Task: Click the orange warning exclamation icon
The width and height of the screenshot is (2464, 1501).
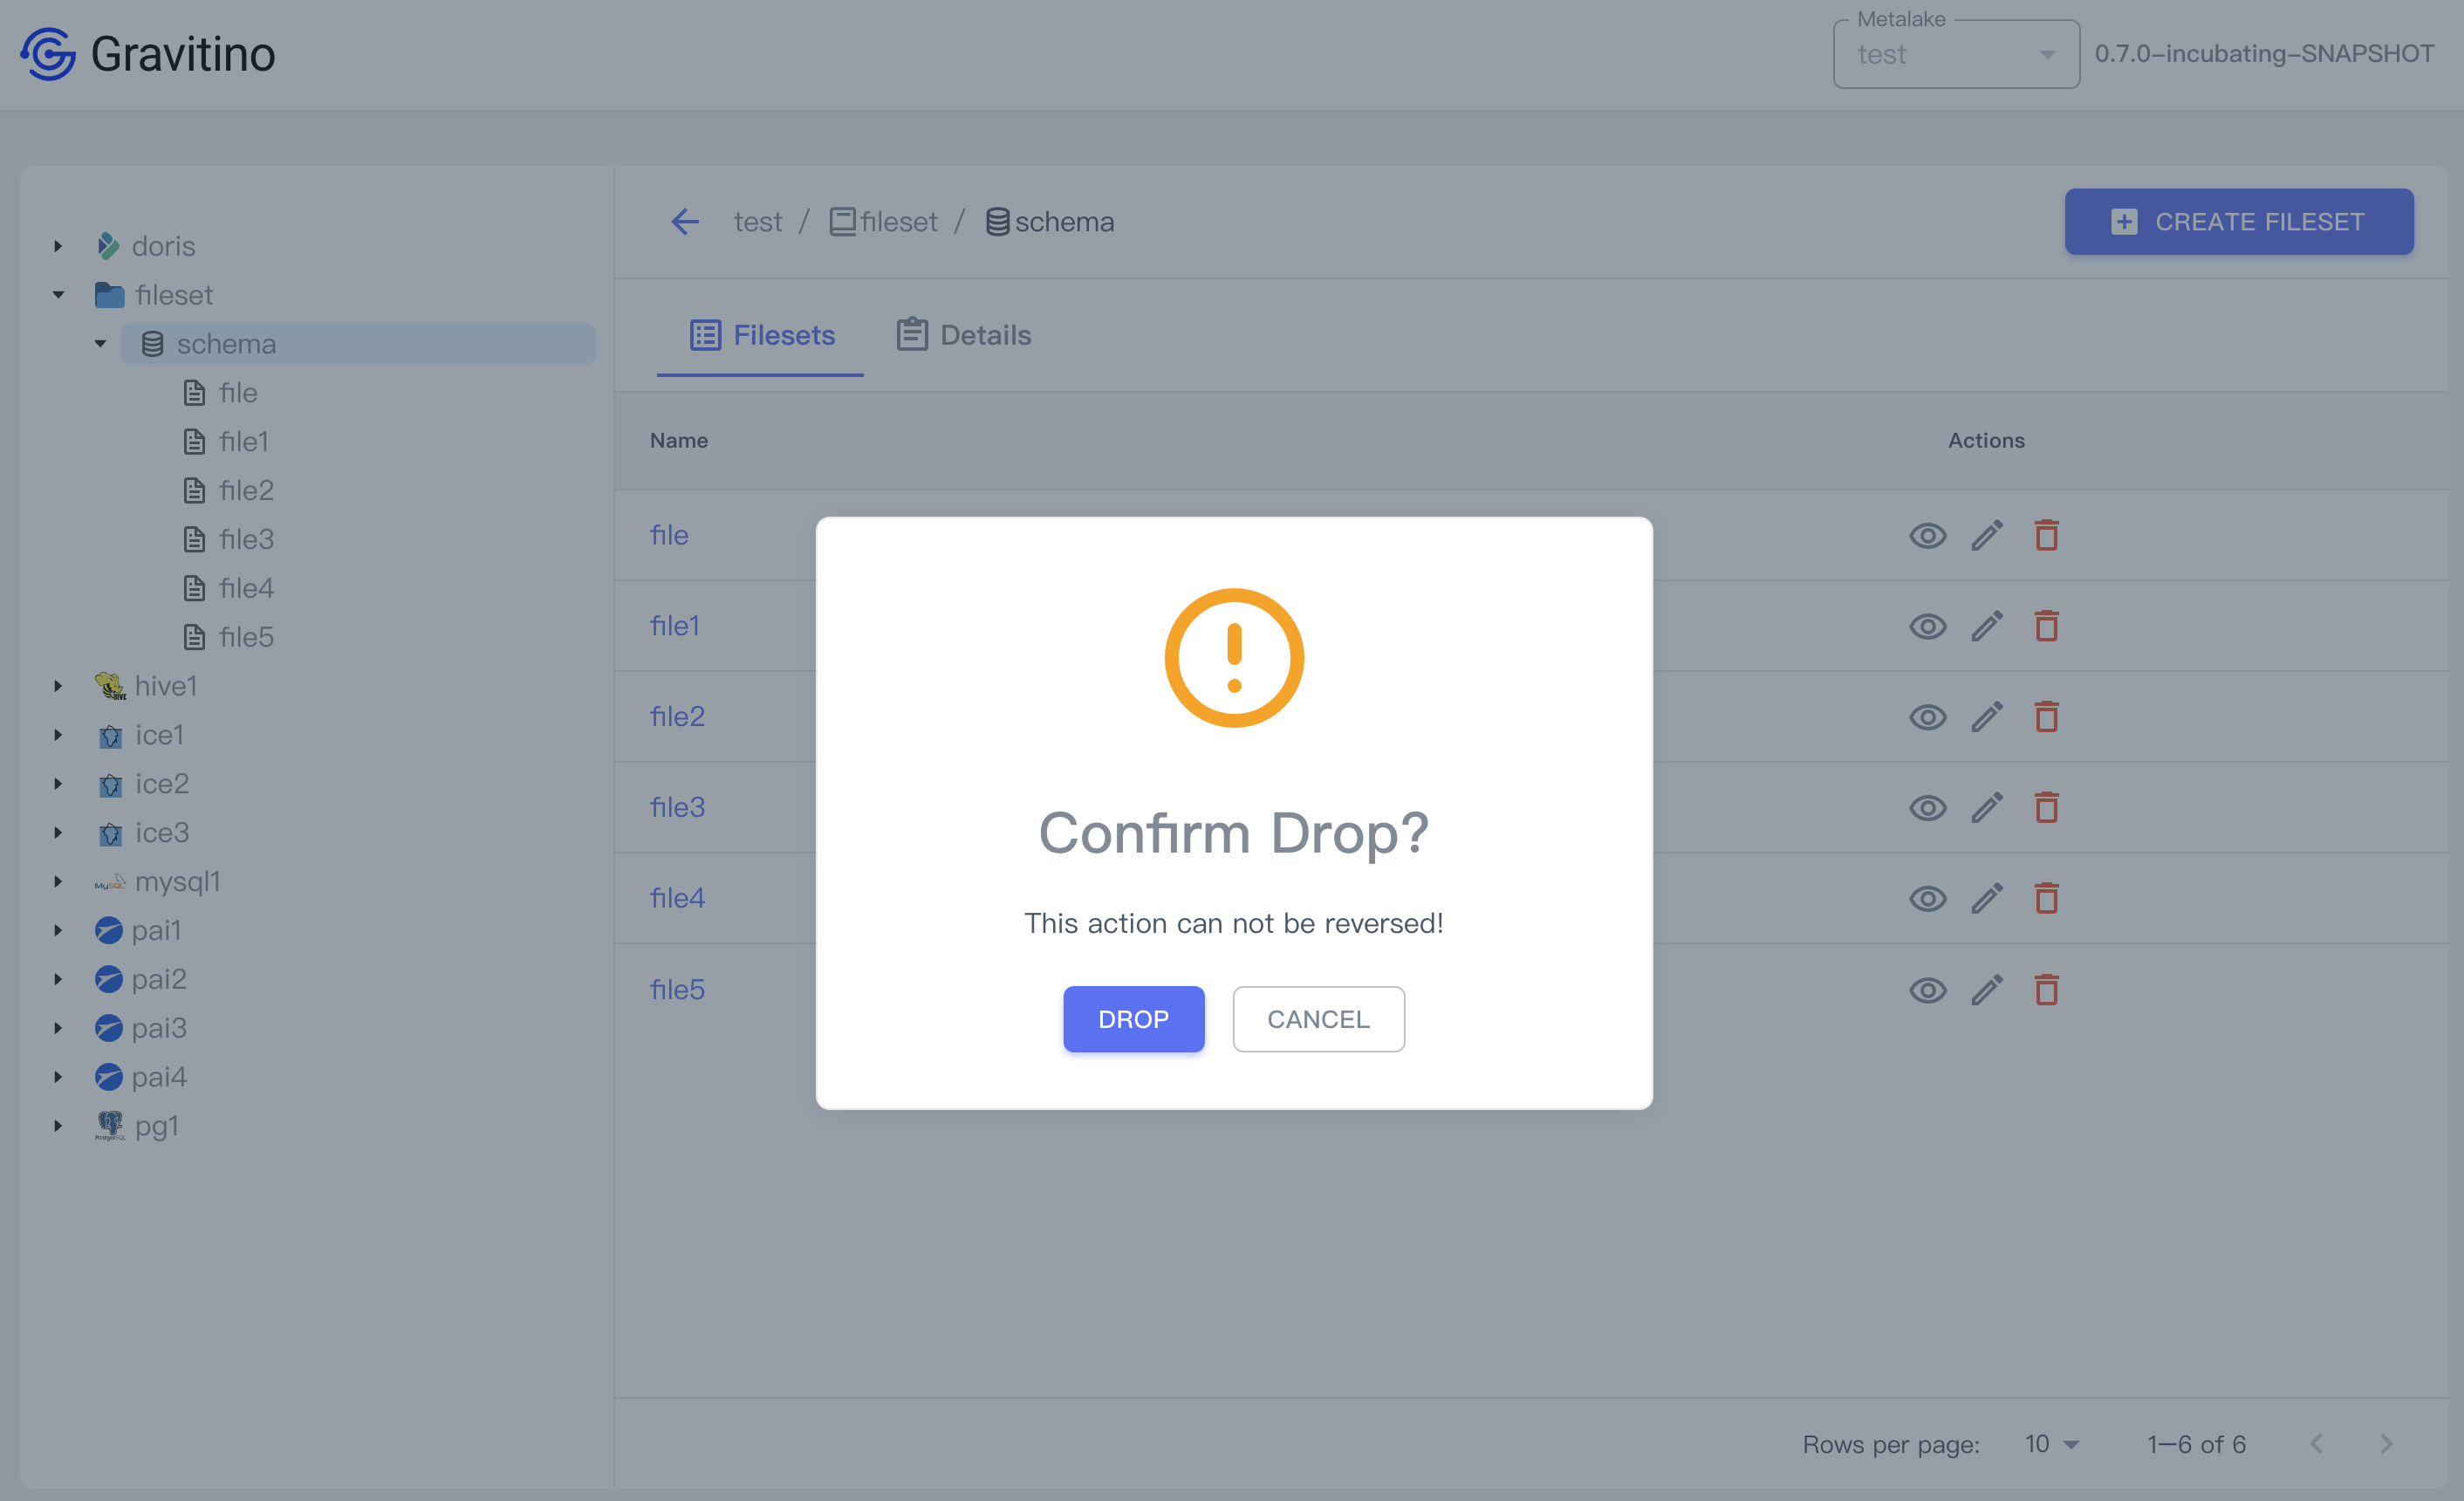Action: tap(1233, 657)
